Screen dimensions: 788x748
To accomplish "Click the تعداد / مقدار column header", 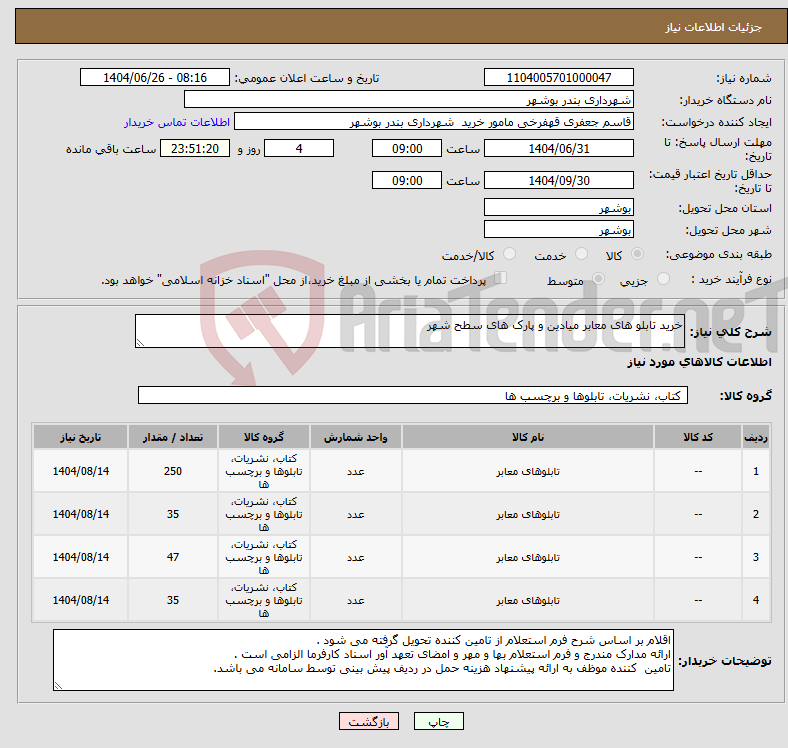I will pos(173,437).
